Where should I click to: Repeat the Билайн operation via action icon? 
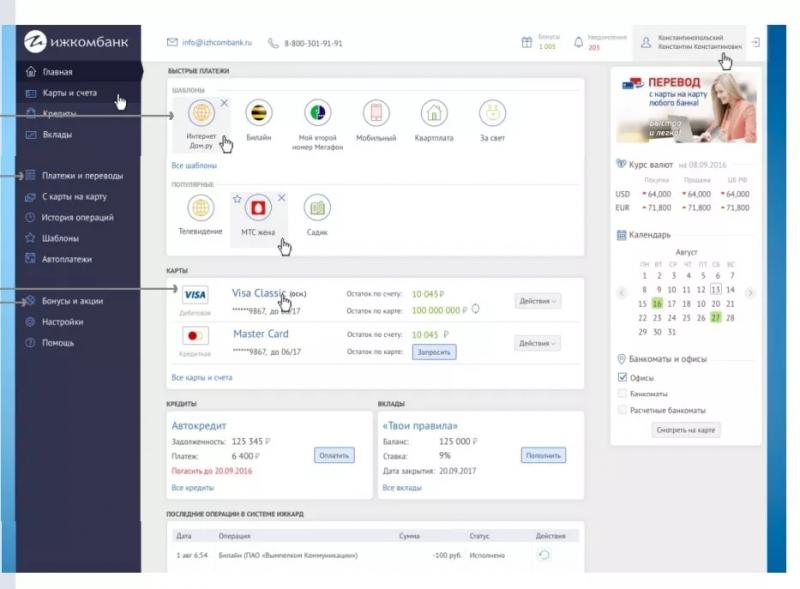pyautogui.click(x=543, y=555)
